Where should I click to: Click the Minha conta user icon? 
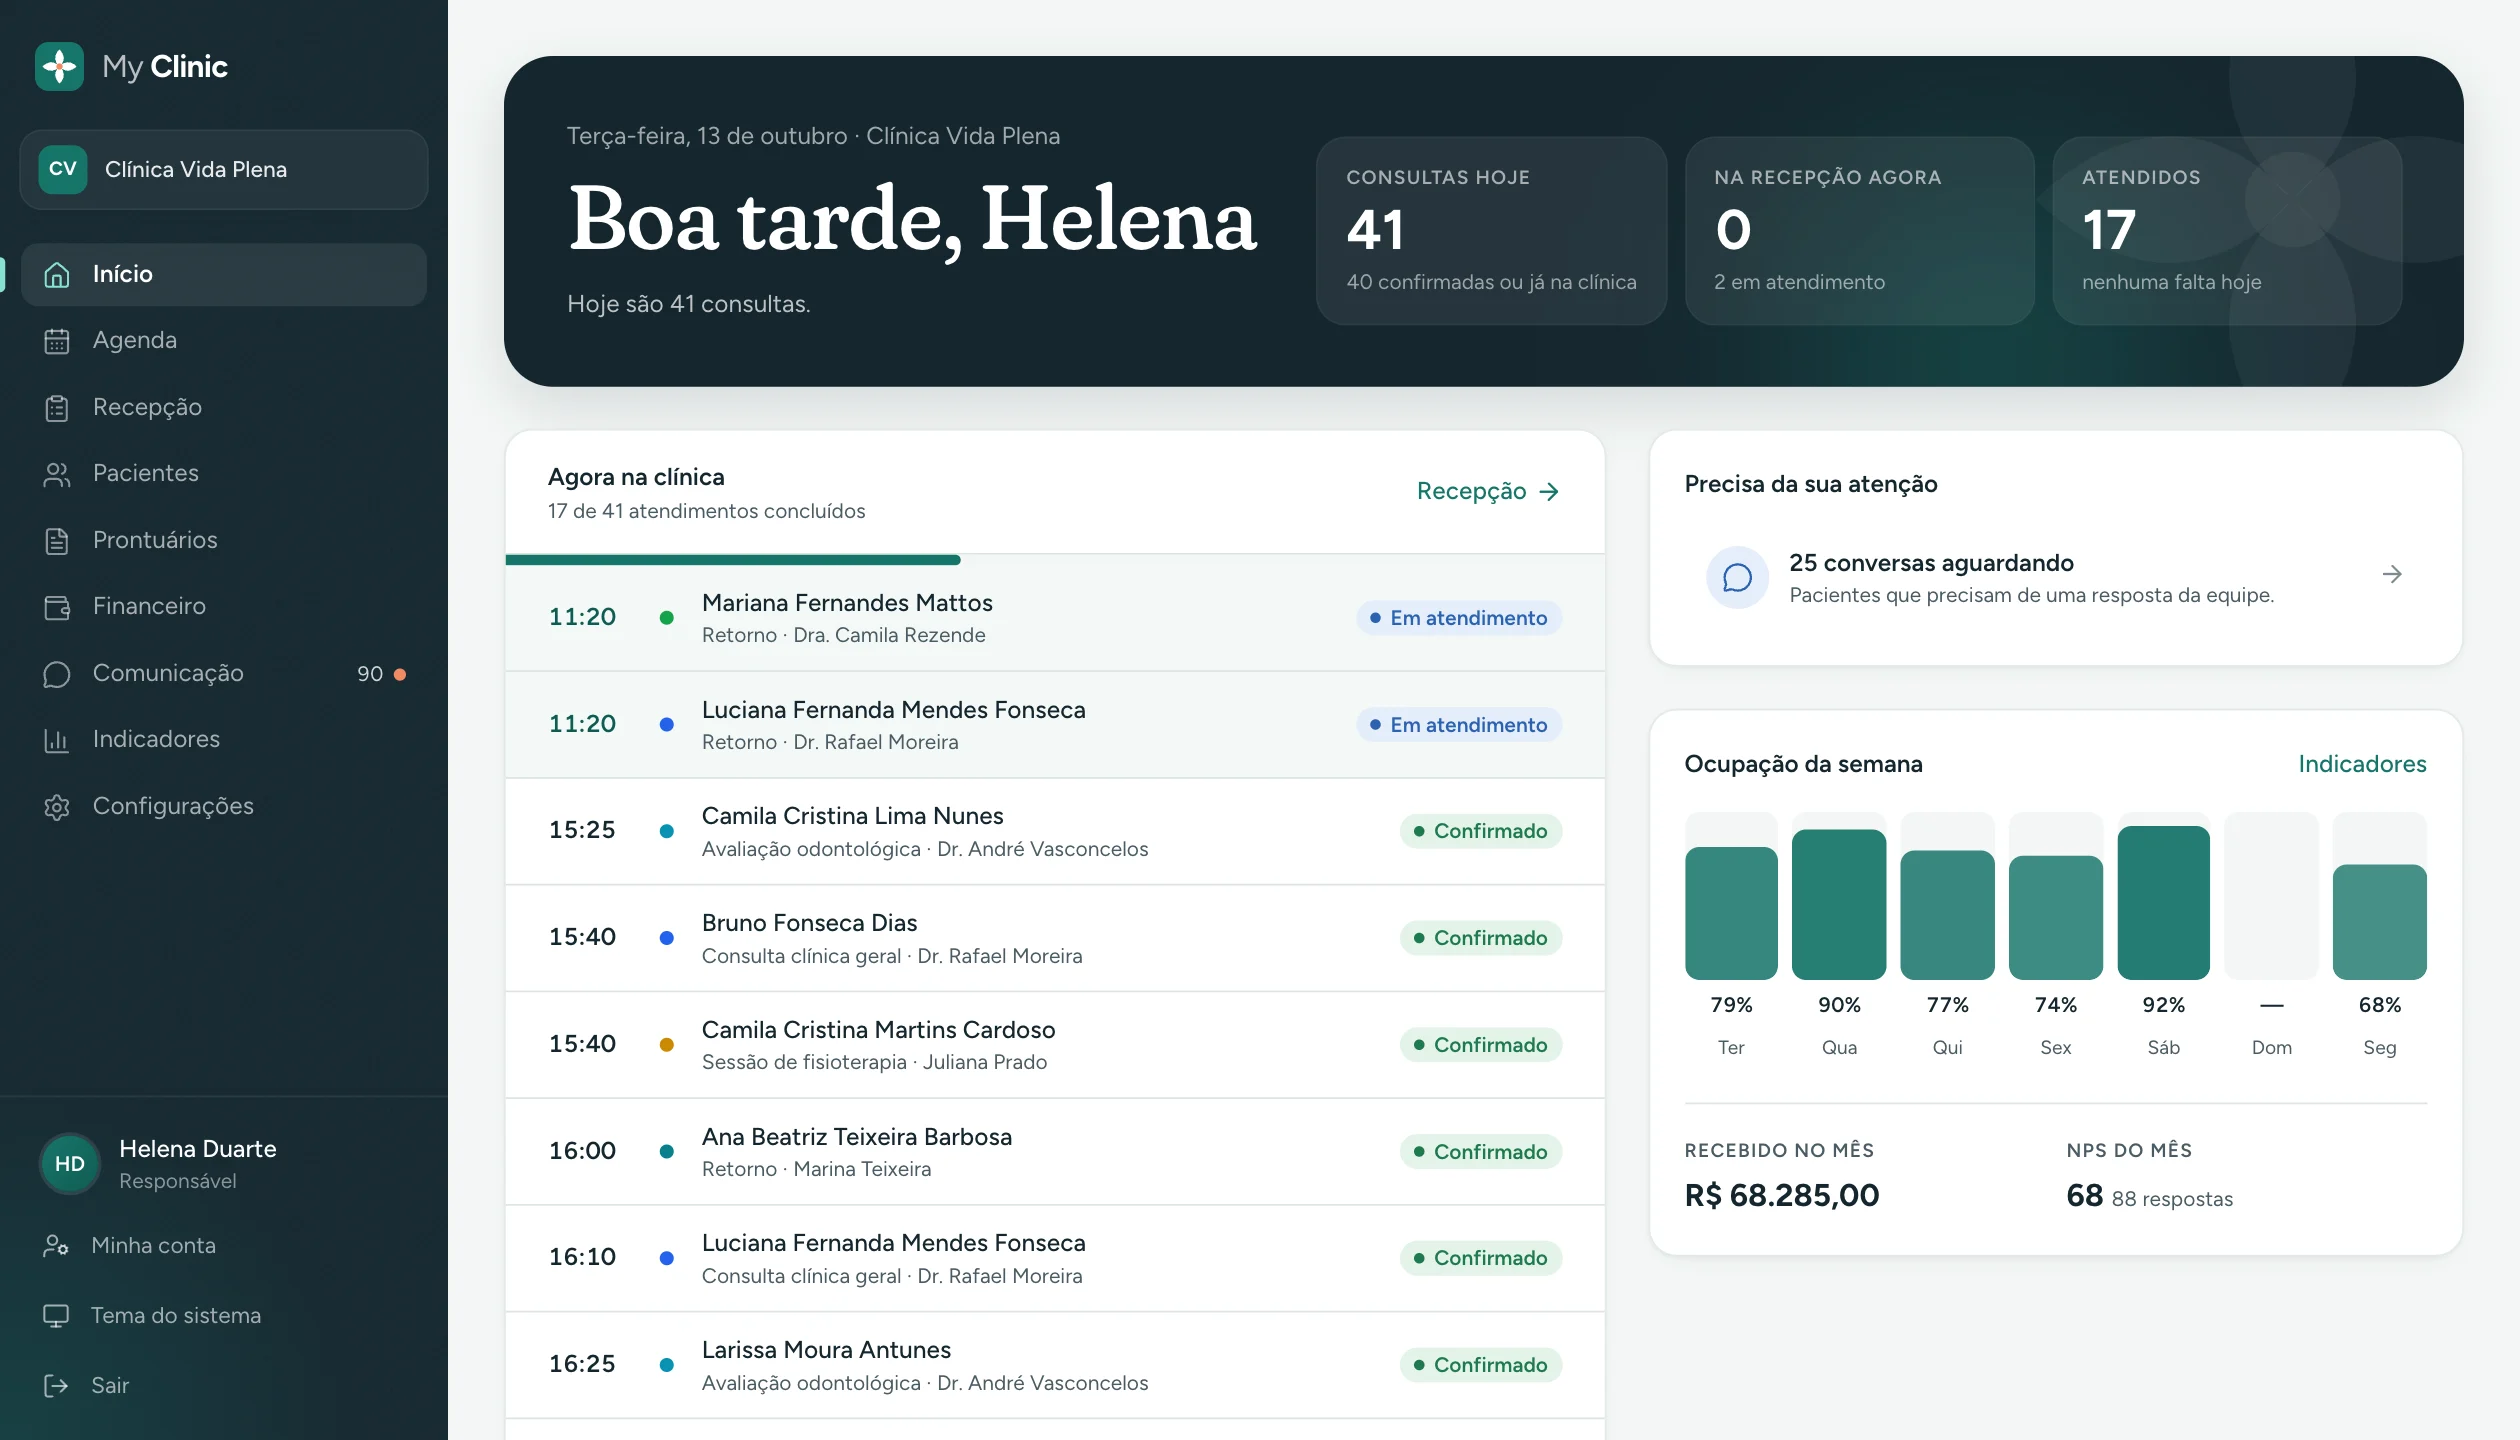(56, 1245)
